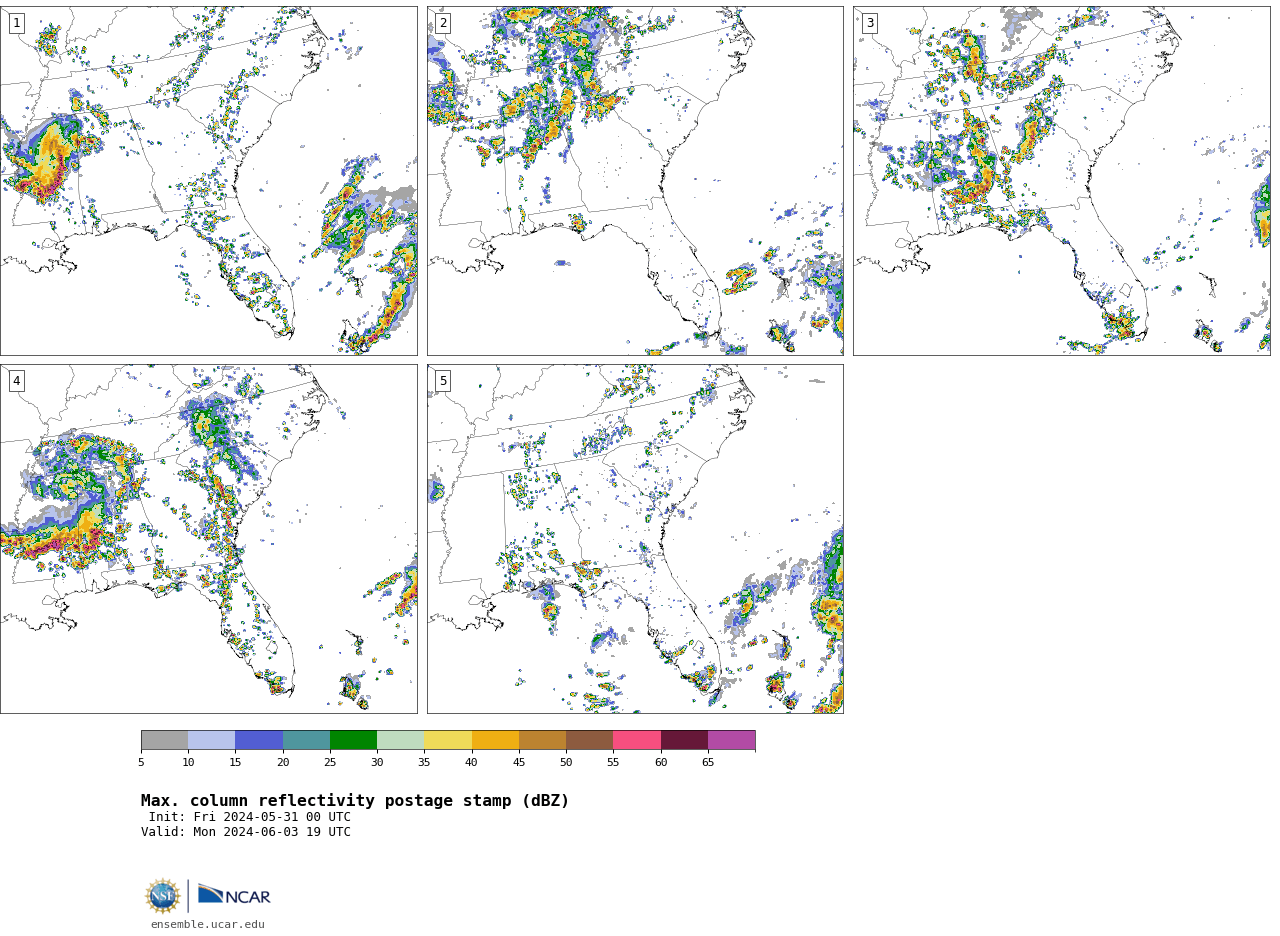Click the NSF logo icon
Screen dimensions: 1280x936
pos(163,896)
